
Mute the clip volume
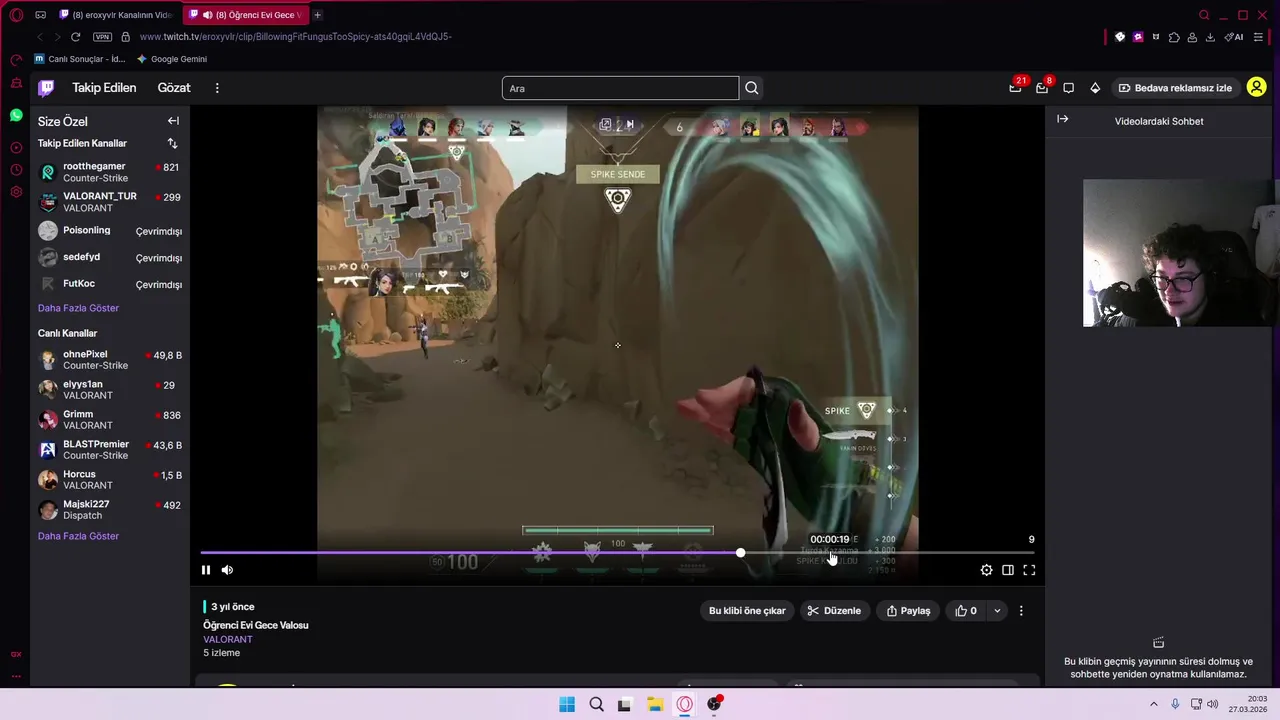coord(227,570)
